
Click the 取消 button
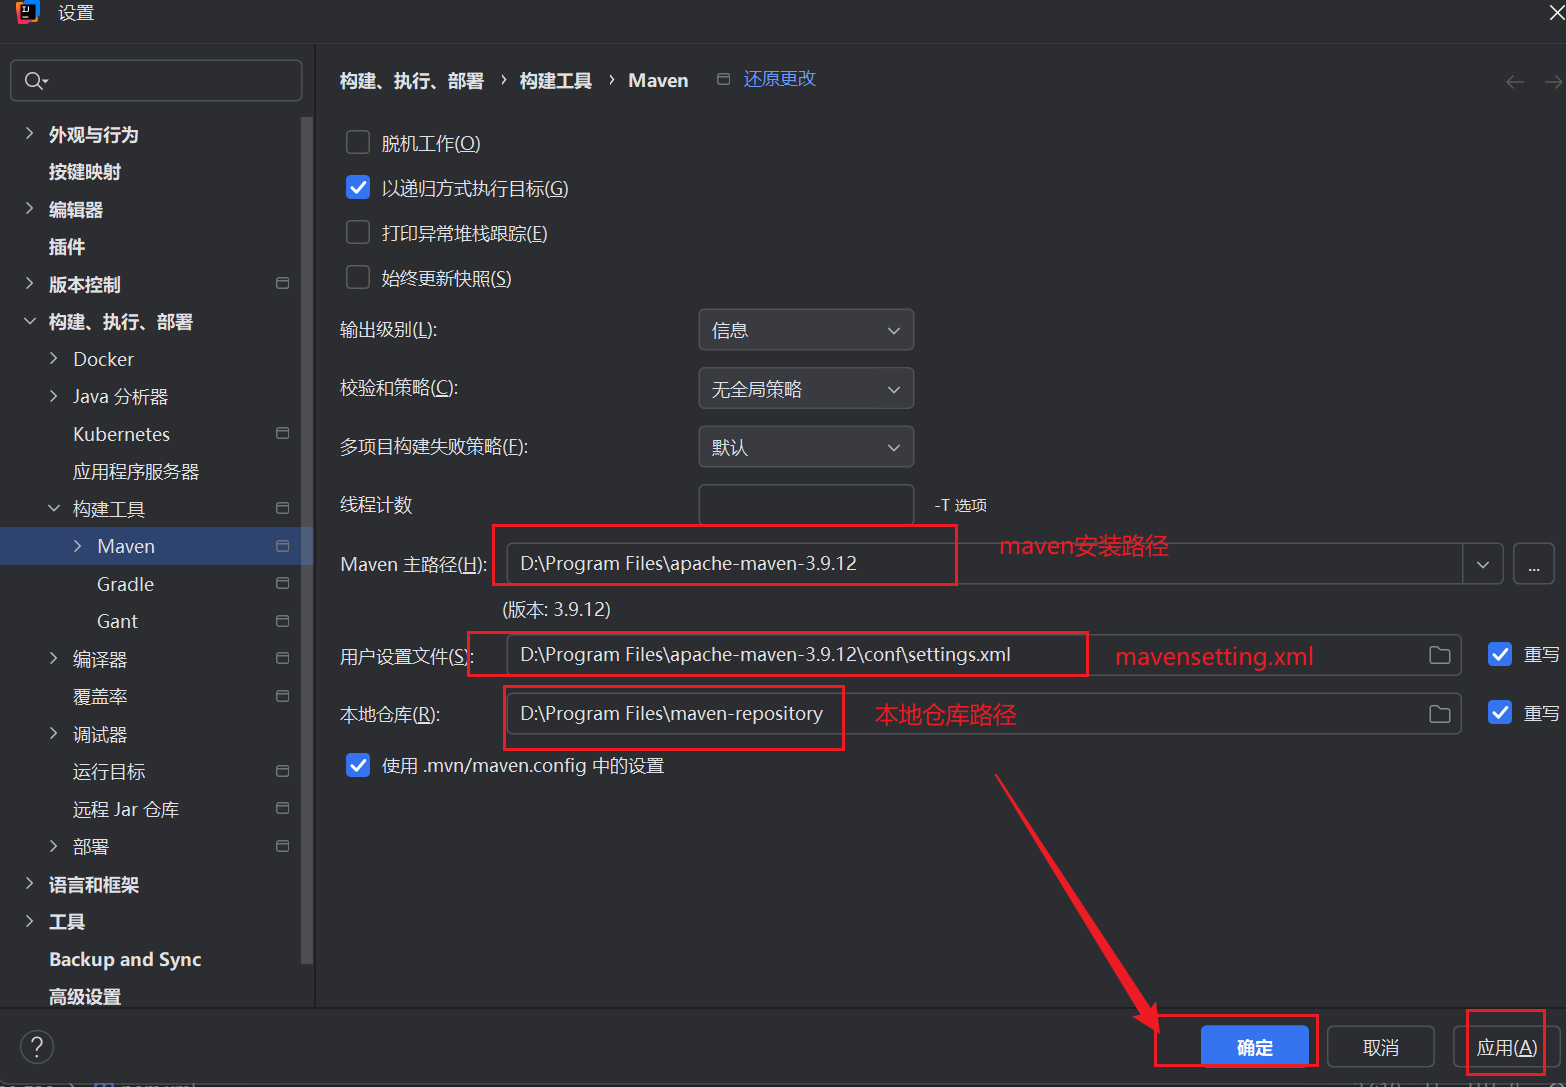coord(1381,1047)
